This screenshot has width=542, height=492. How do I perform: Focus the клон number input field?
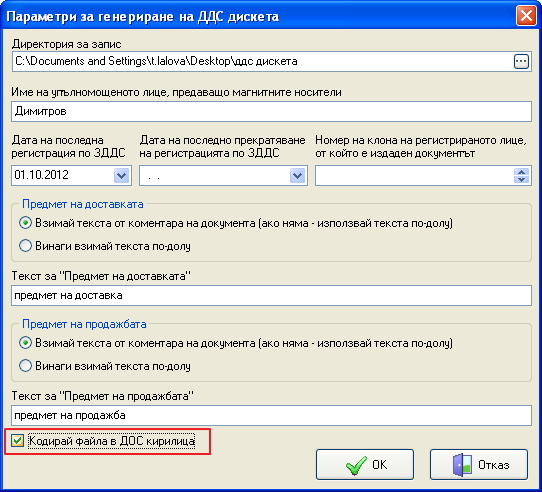[x=414, y=175]
